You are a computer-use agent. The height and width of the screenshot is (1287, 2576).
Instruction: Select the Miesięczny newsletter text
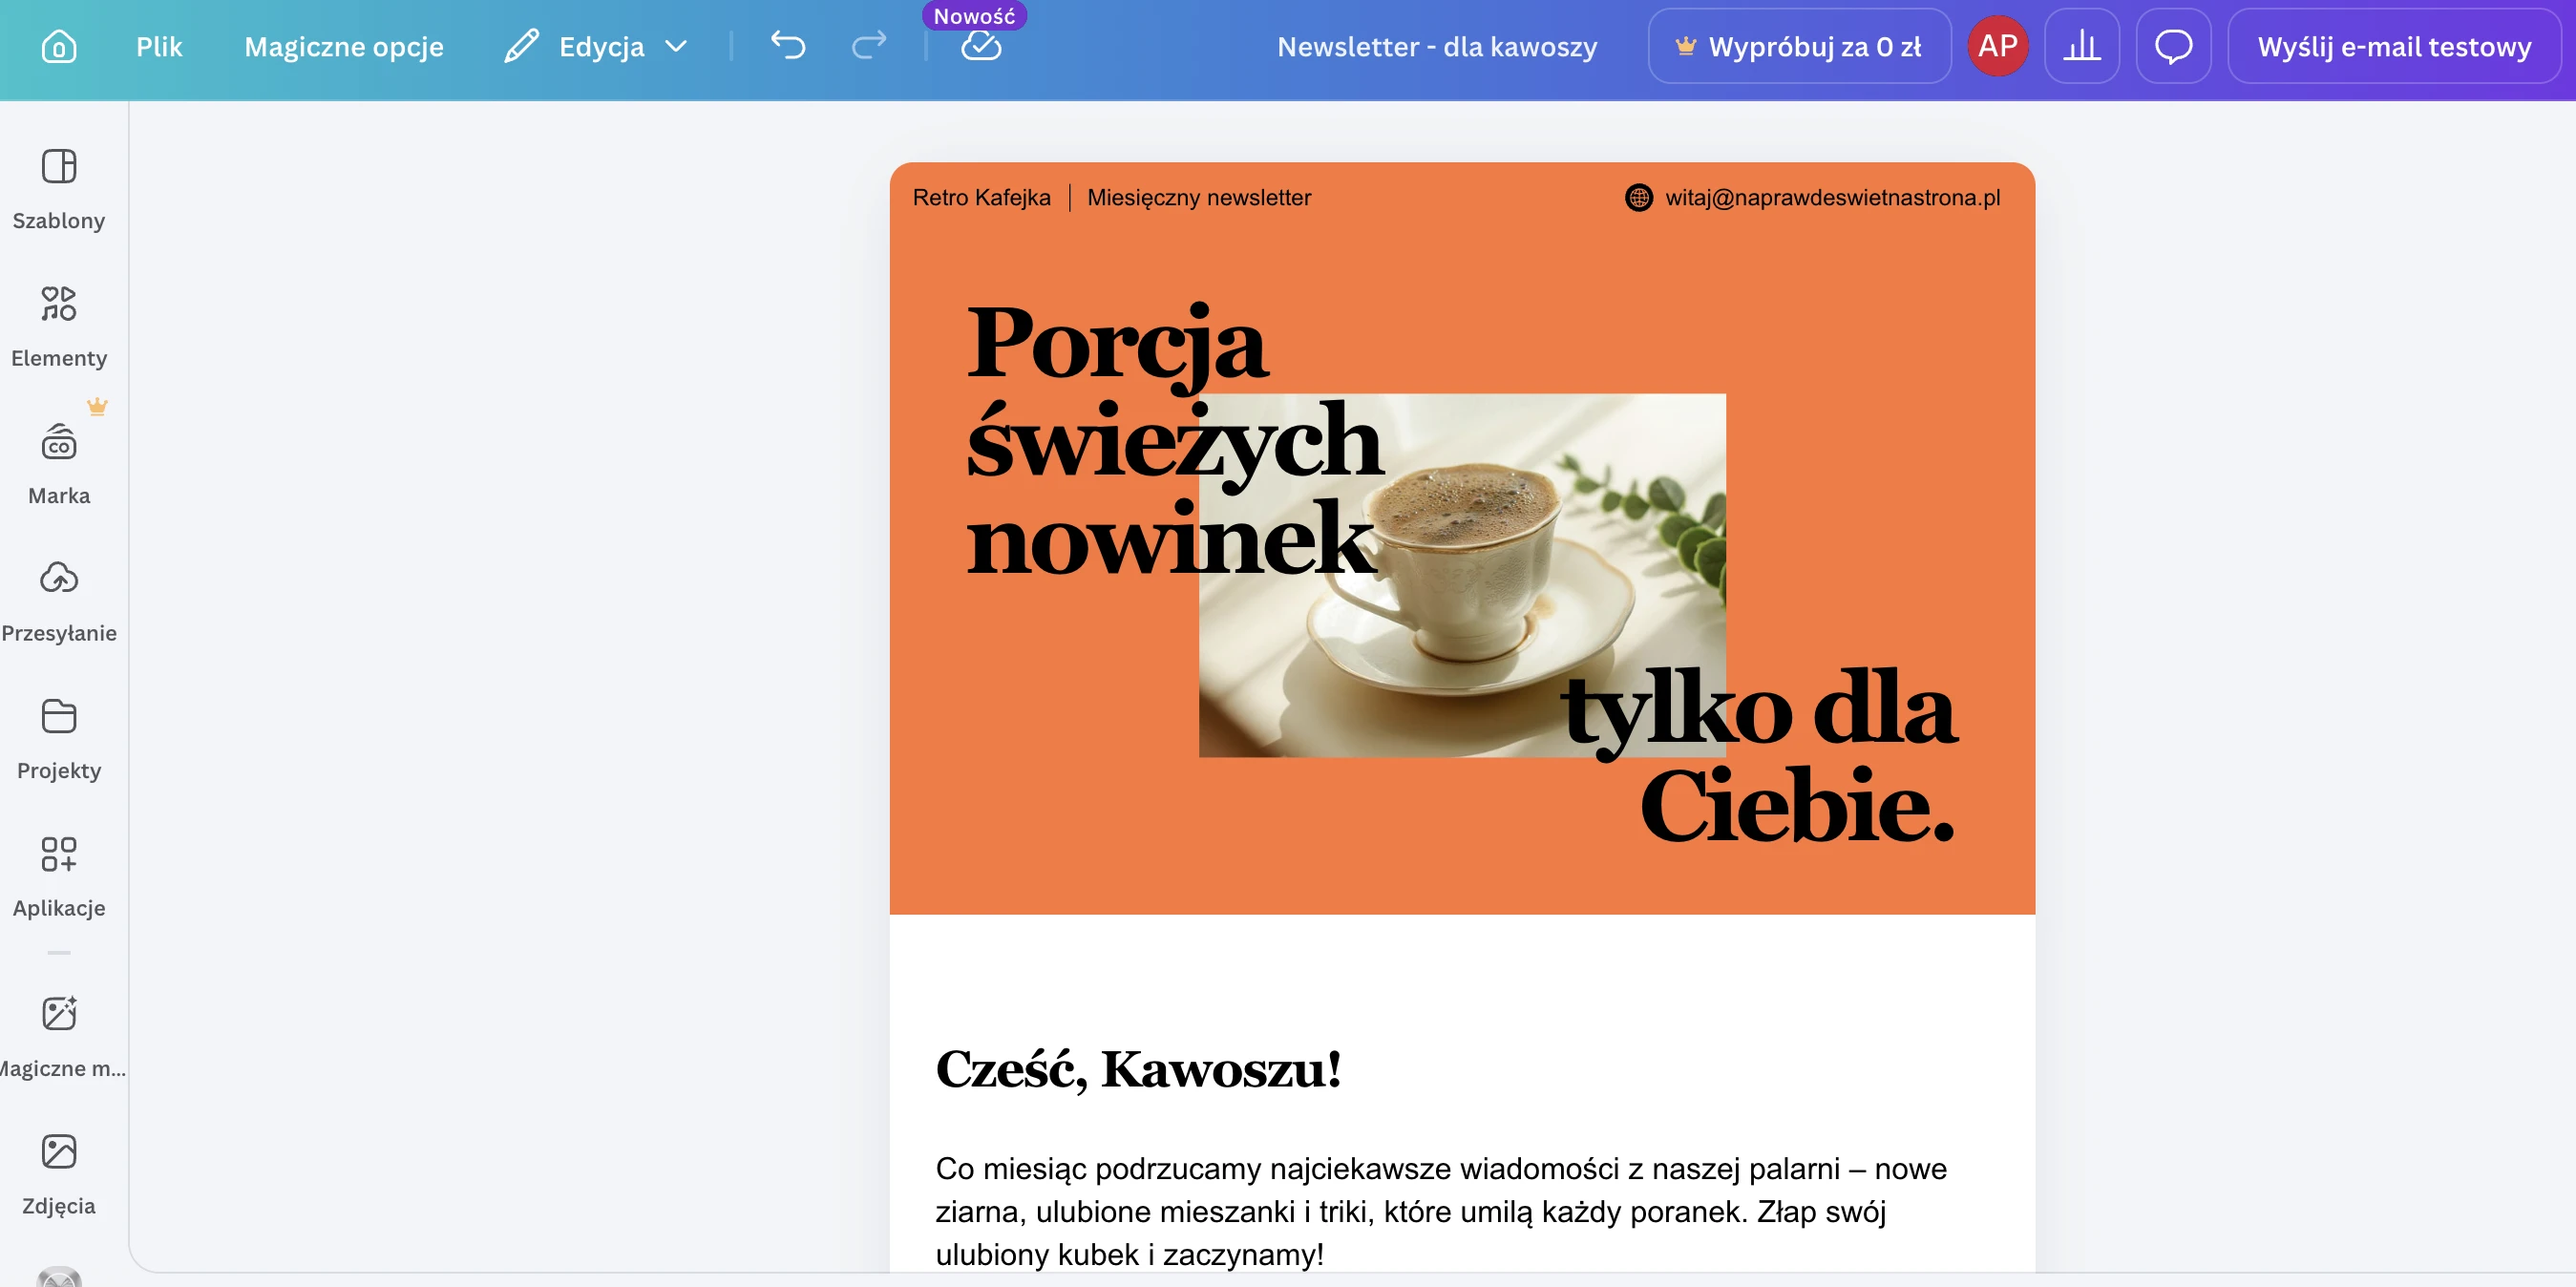[x=1198, y=197]
